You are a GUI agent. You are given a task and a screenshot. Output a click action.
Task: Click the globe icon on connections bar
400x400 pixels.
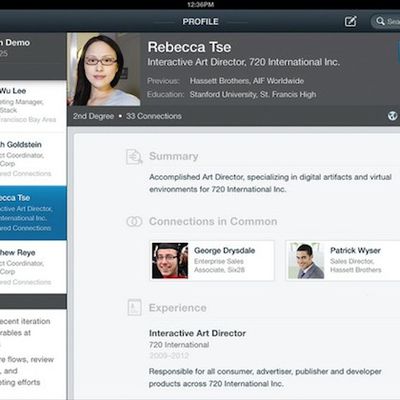[392, 116]
